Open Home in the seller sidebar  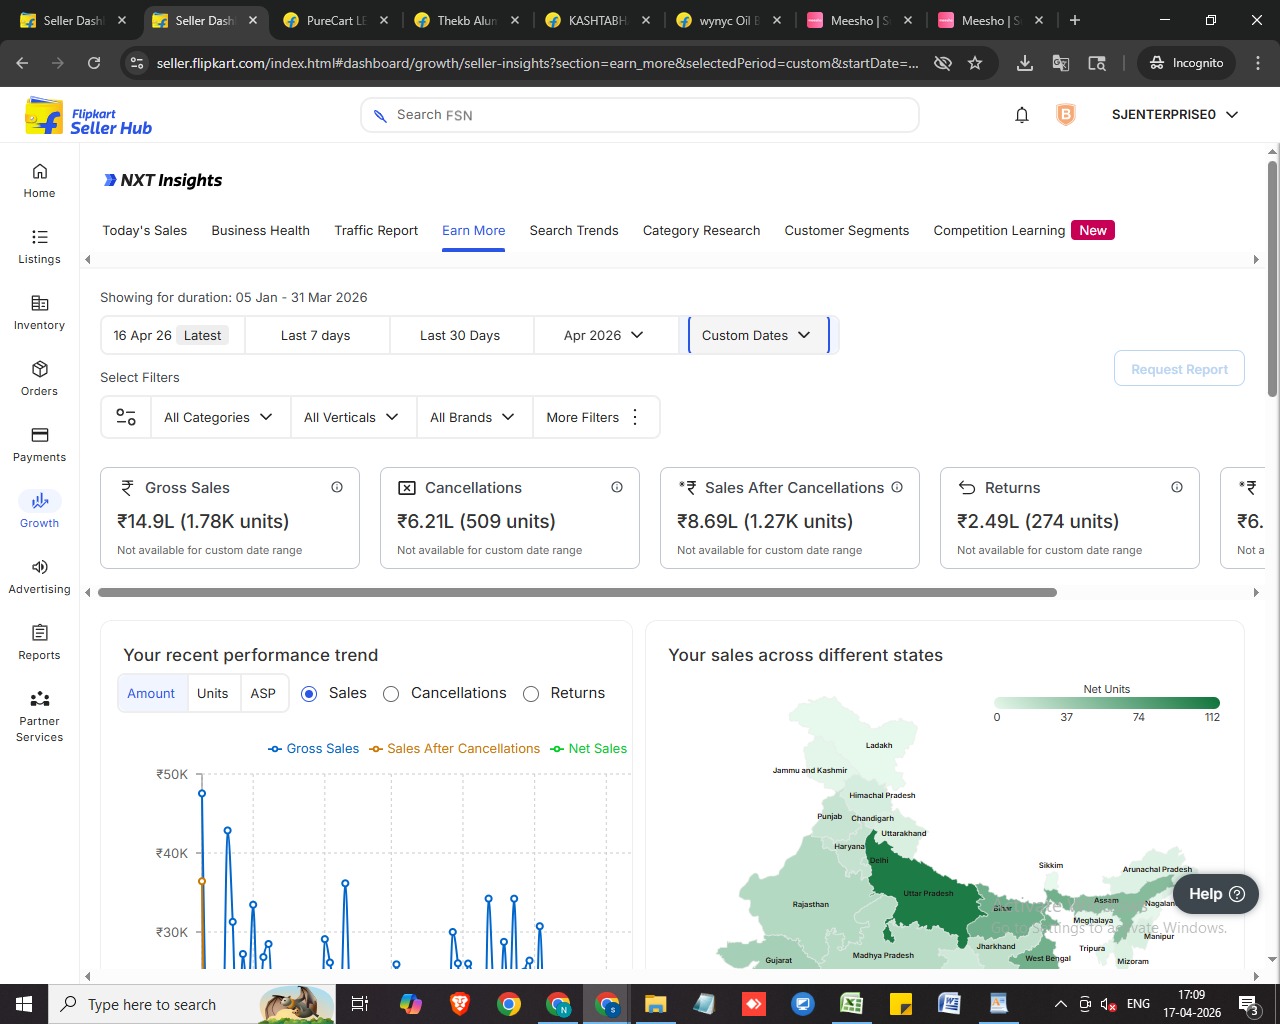tap(39, 181)
